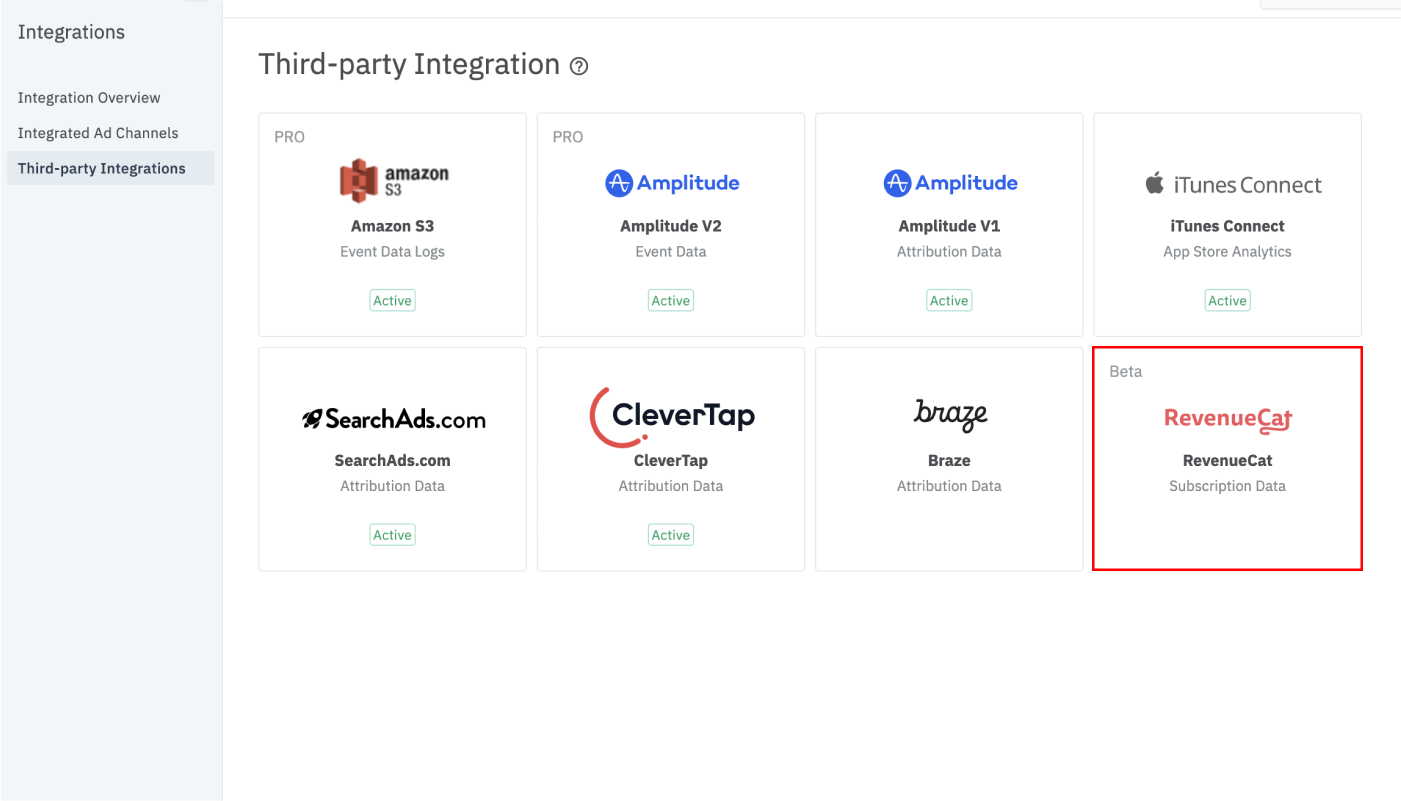Click PRO tag on Amazon S3 card
Screen dimensions: 1401x801
[289, 137]
